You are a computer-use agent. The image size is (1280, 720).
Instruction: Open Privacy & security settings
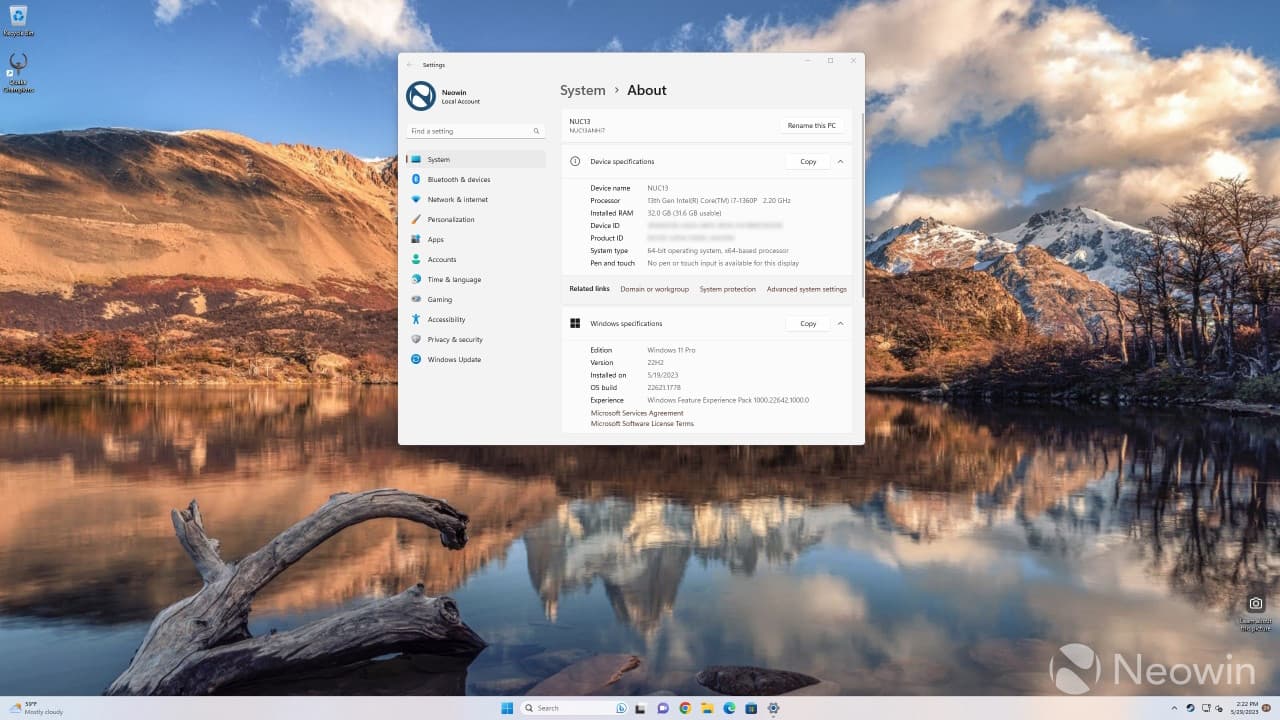tap(454, 340)
